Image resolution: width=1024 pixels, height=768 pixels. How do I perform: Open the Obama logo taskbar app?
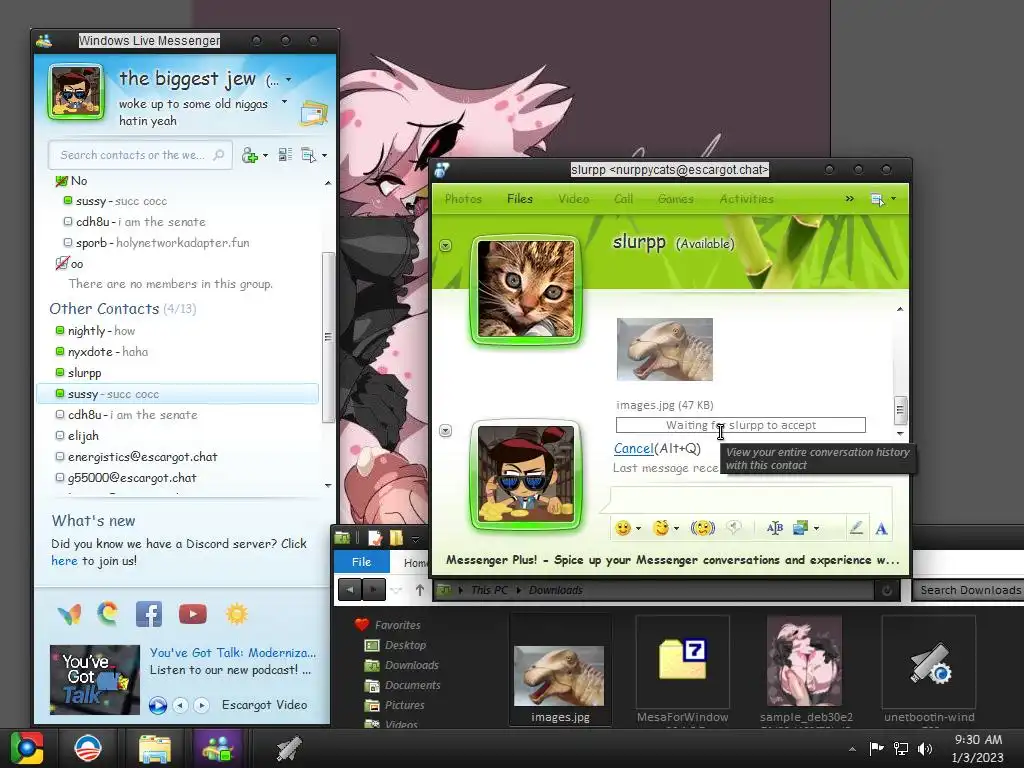(x=88, y=748)
